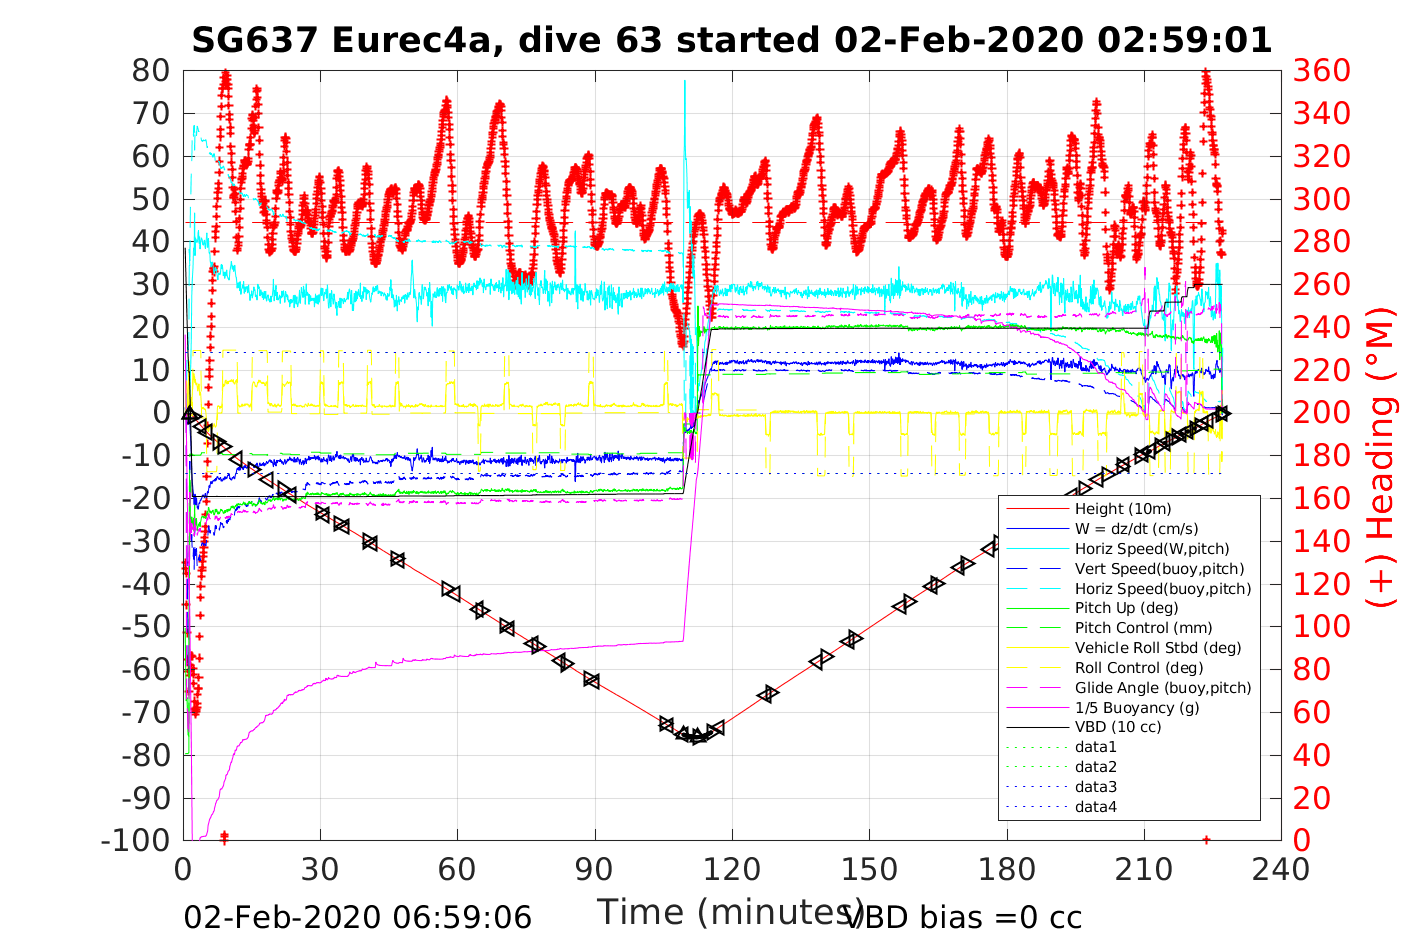Click right heading axis tick label '200'

1321,413
